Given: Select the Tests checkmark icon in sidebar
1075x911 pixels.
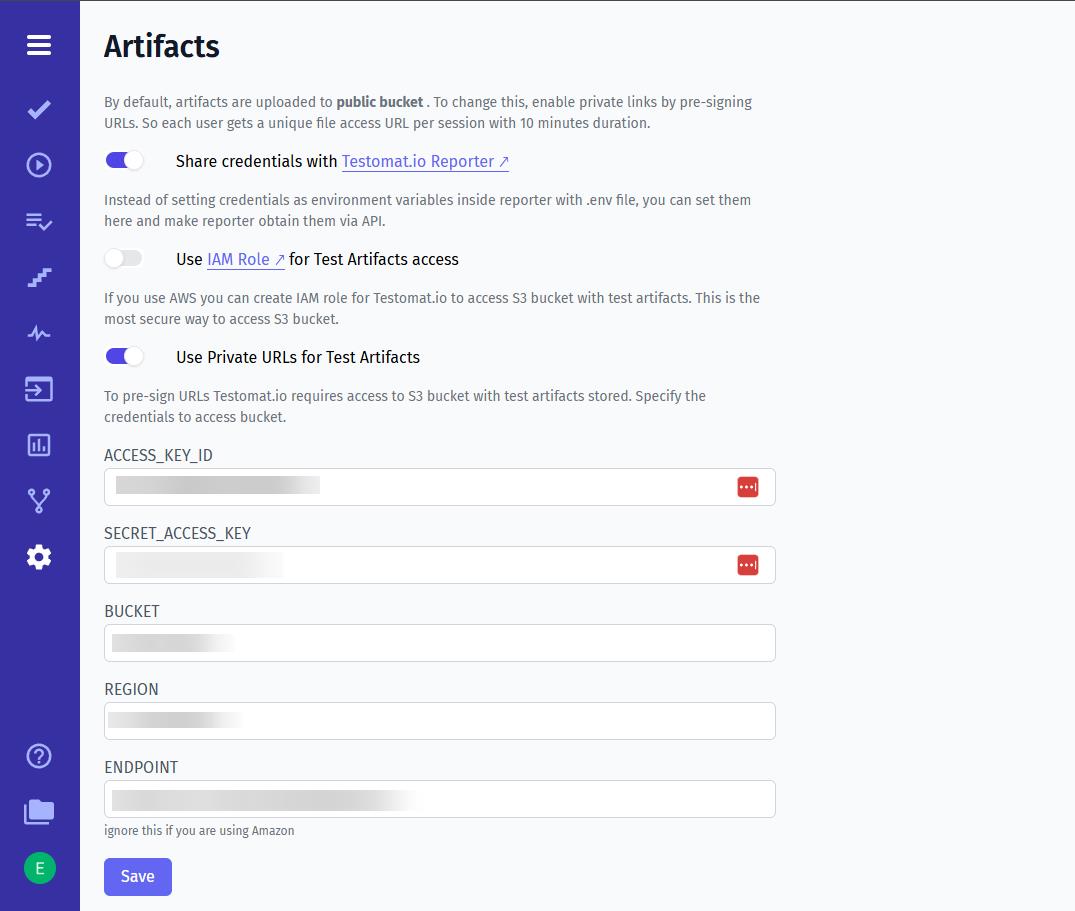Looking at the screenshot, I should click(x=38, y=109).
